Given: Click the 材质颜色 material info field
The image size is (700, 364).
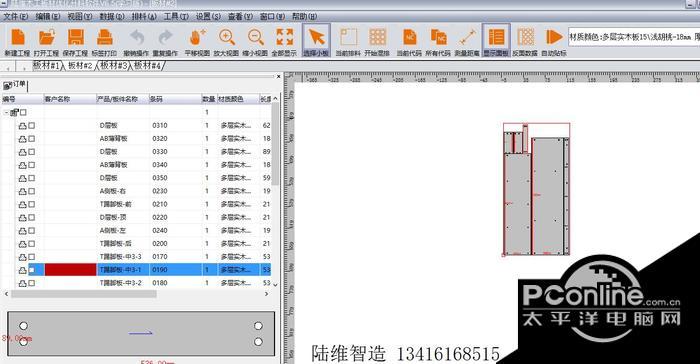Looking at the screenshot, I should tap(634, 38).
